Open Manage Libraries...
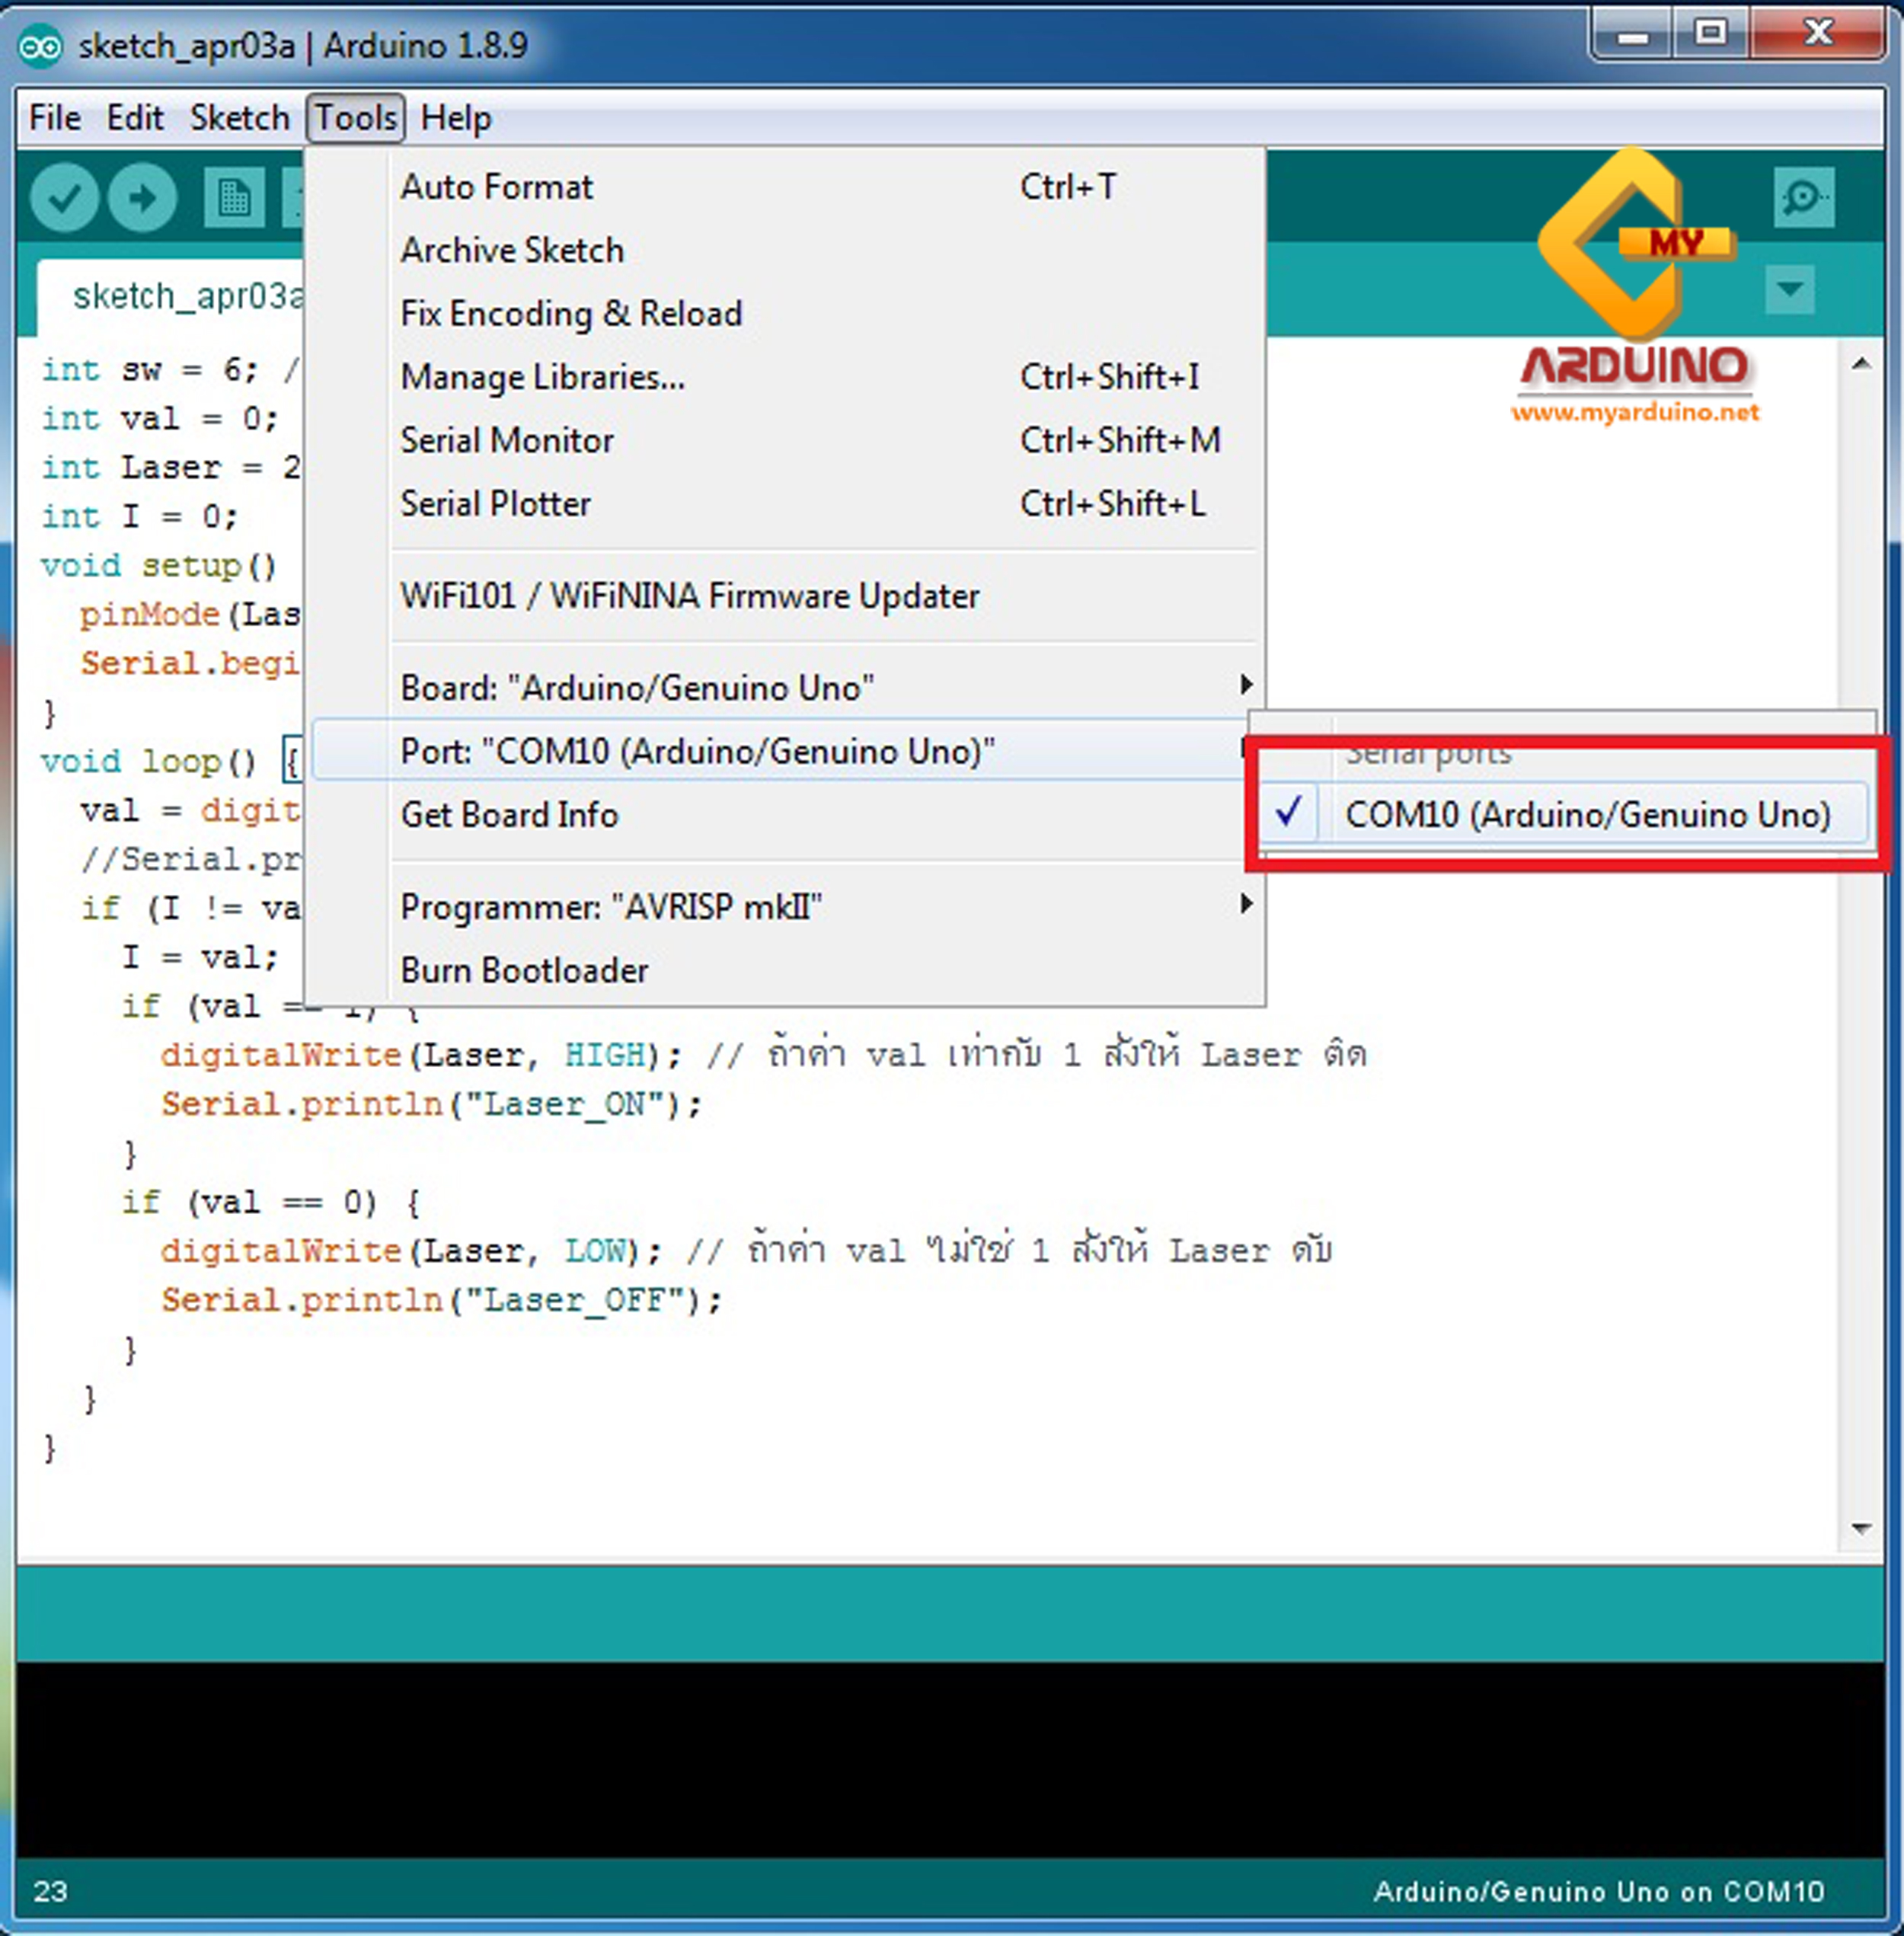The image size is (1904, 1936). [542, 377]
